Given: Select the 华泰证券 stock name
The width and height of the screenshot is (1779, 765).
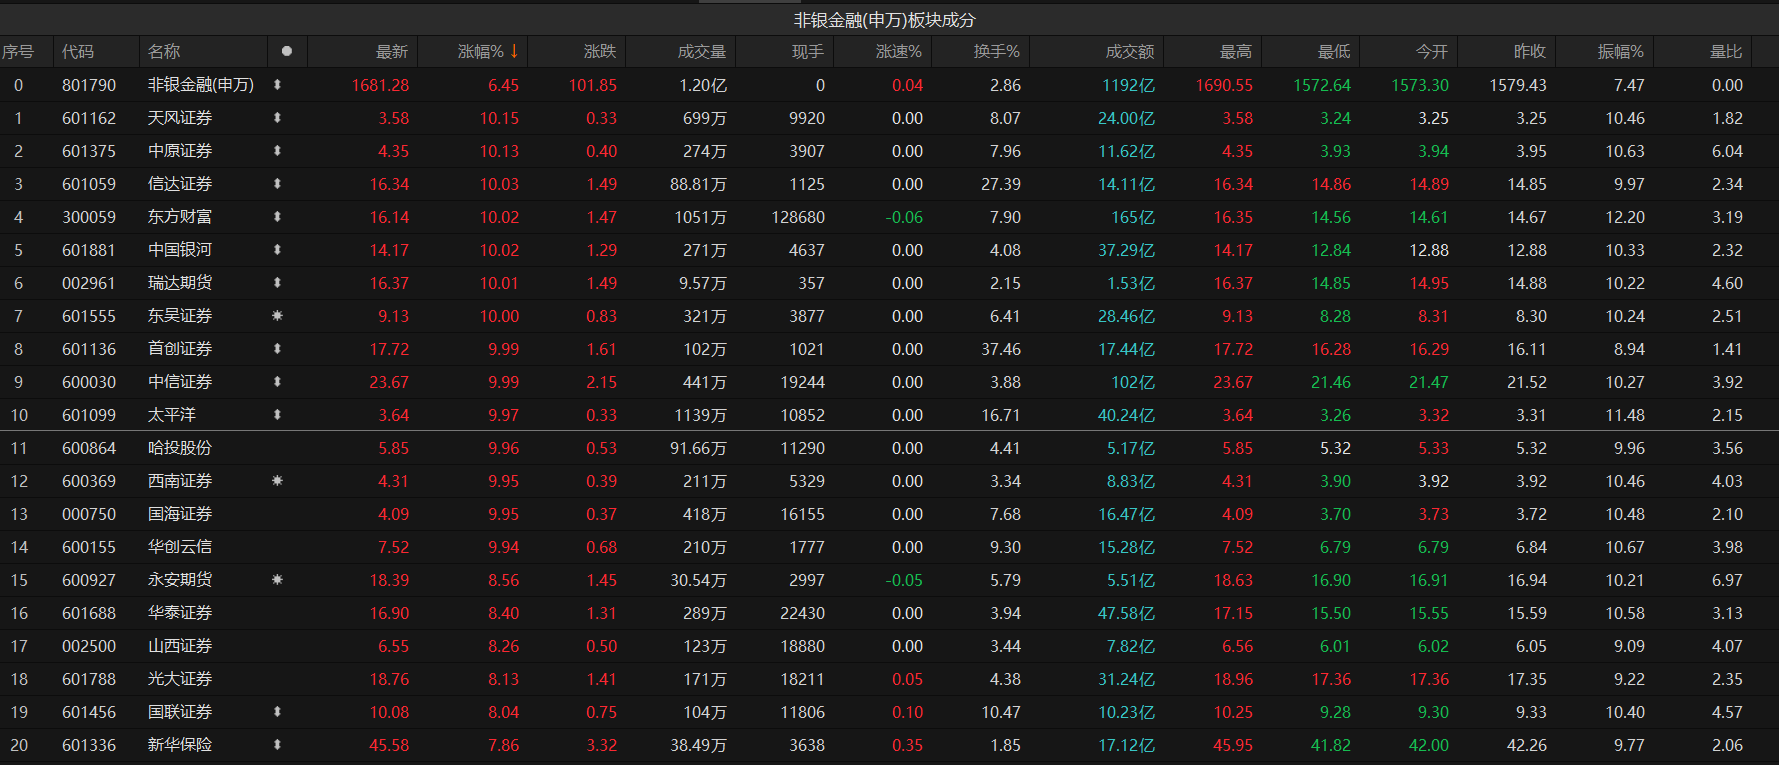Looking at the screenshot, I should [x=180, y=613].
